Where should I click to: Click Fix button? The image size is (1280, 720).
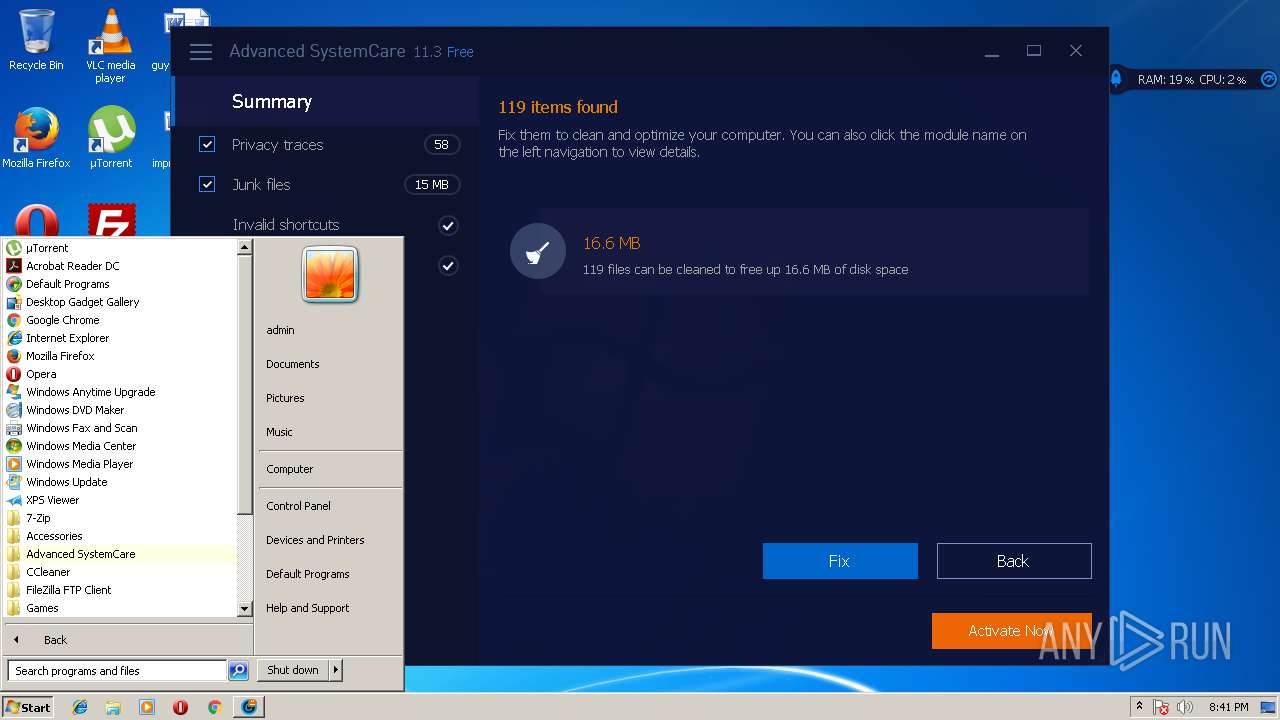click(840, 561)
